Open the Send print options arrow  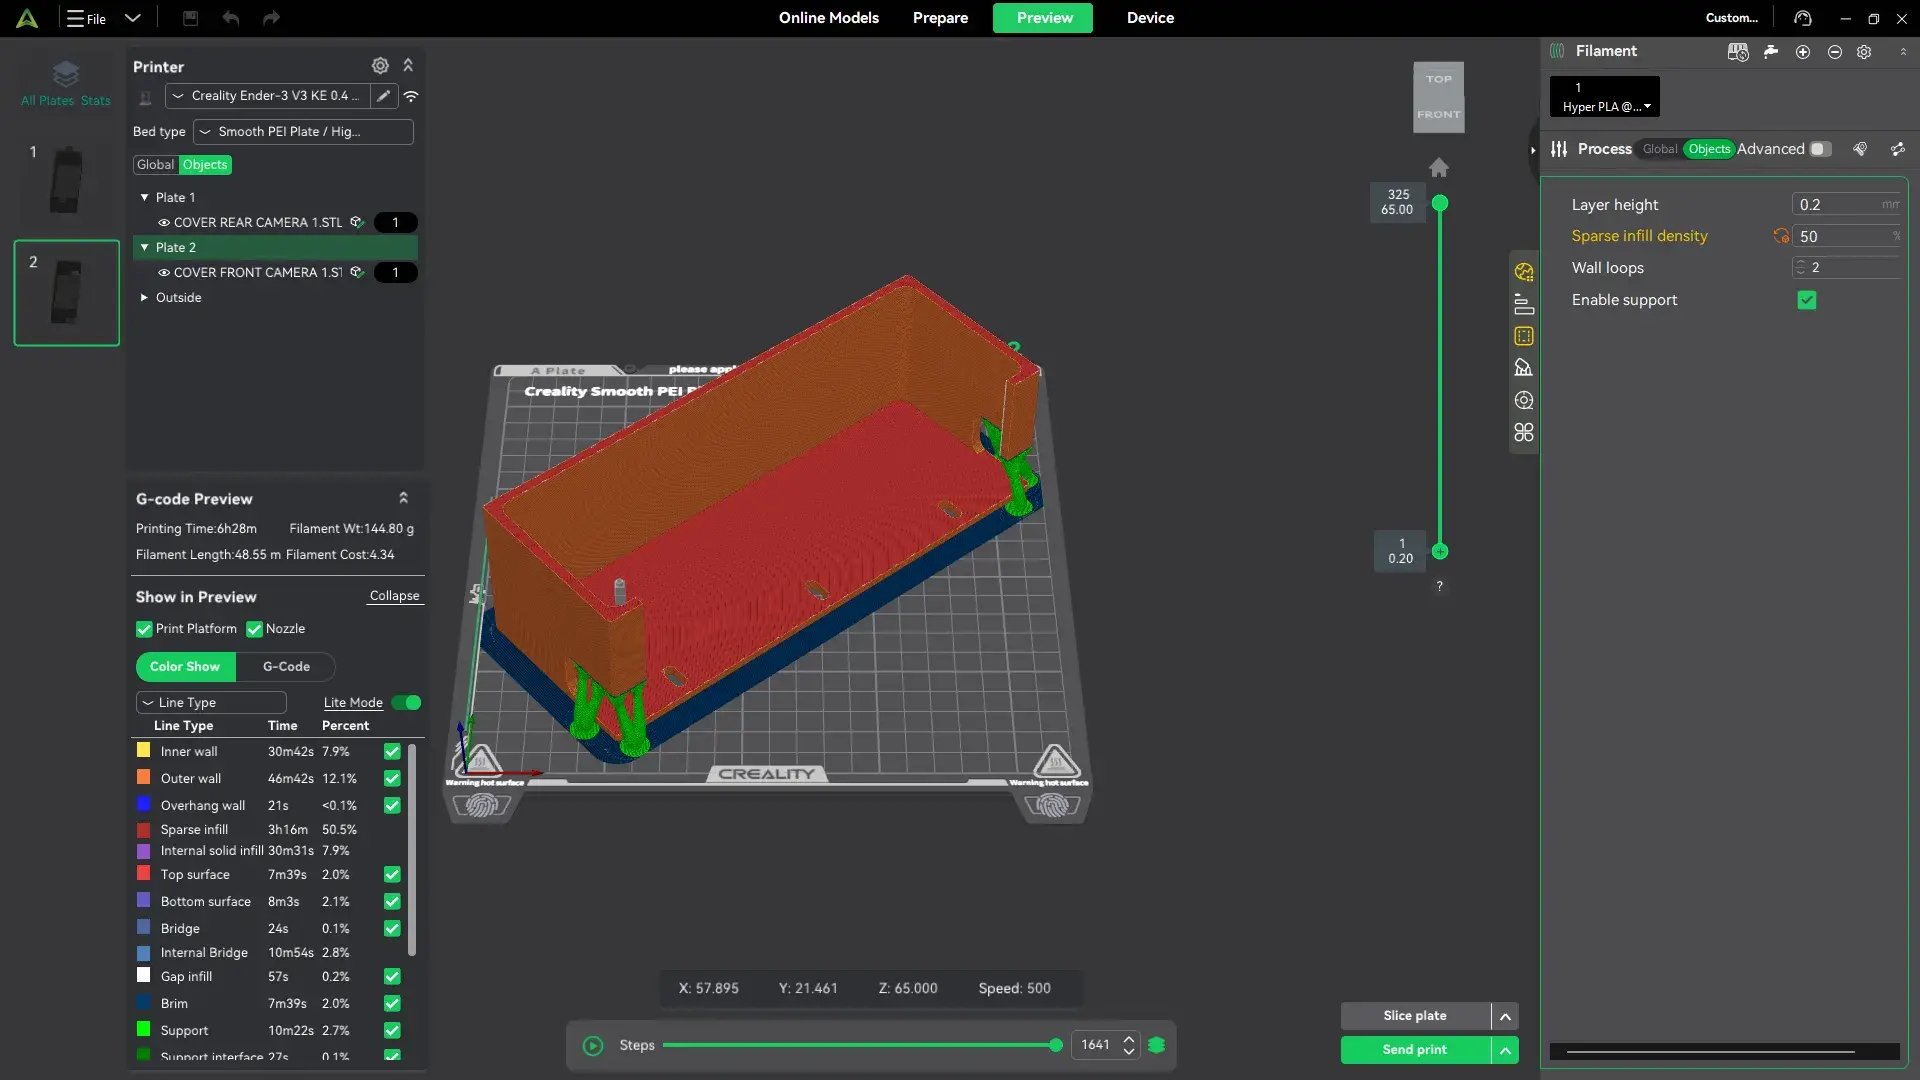pos(1505,1050)
